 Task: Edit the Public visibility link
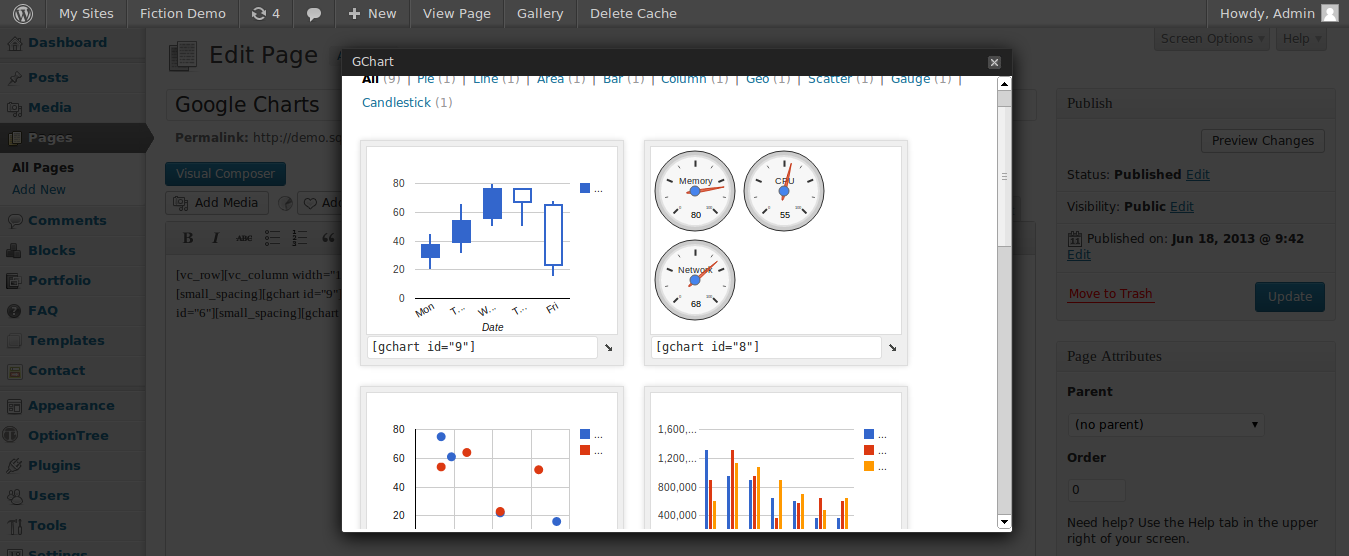(1182, 207)
